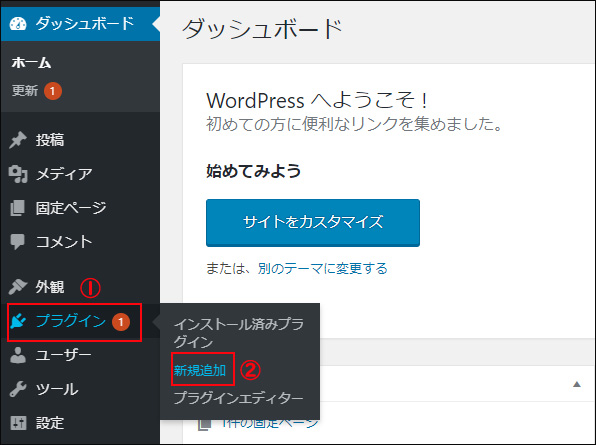The width and height of the screenshot is (596, 445).
Task: Follow the 別のテーマに変更する link
Action: pyautogui.click(x=322, y=268)
